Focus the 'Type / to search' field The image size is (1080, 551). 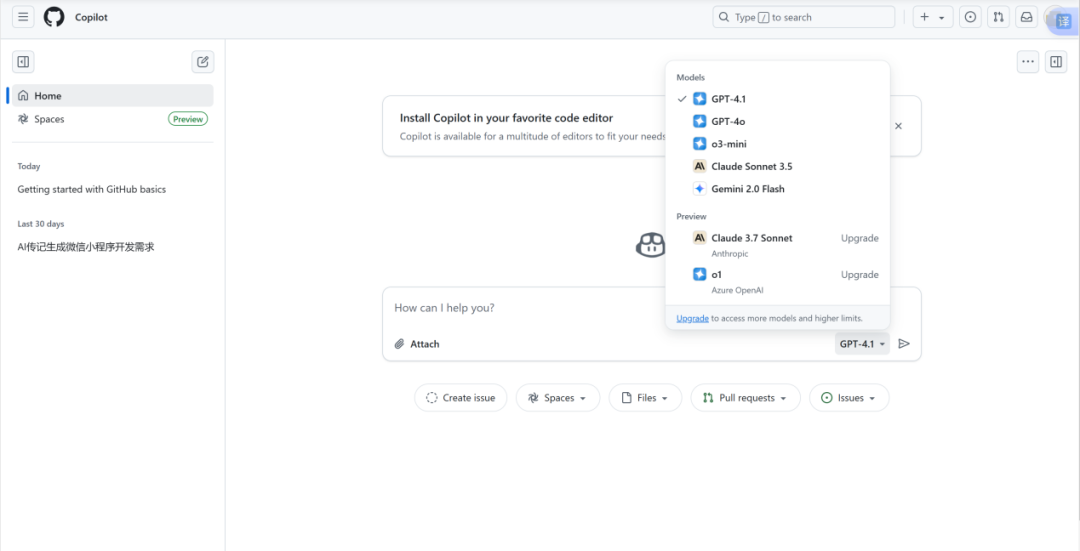(803, 17)
